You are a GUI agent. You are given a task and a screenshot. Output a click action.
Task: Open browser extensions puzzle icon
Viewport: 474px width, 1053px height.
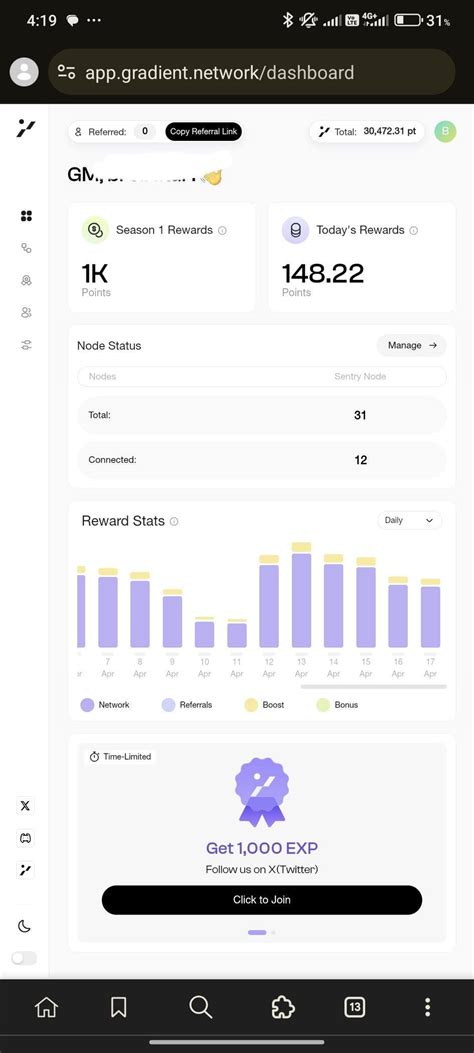[x=283, y=1007]
